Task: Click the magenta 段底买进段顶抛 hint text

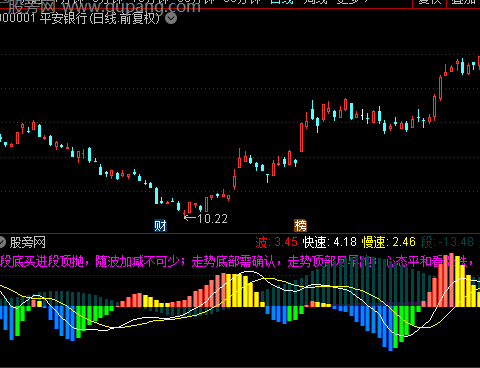Action: [x=42, y=262]
